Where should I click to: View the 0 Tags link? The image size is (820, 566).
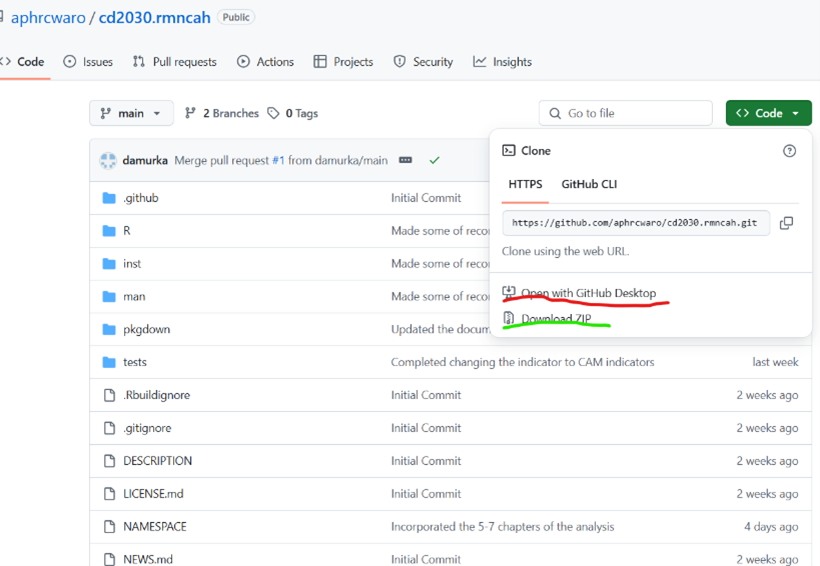(293, 113)
